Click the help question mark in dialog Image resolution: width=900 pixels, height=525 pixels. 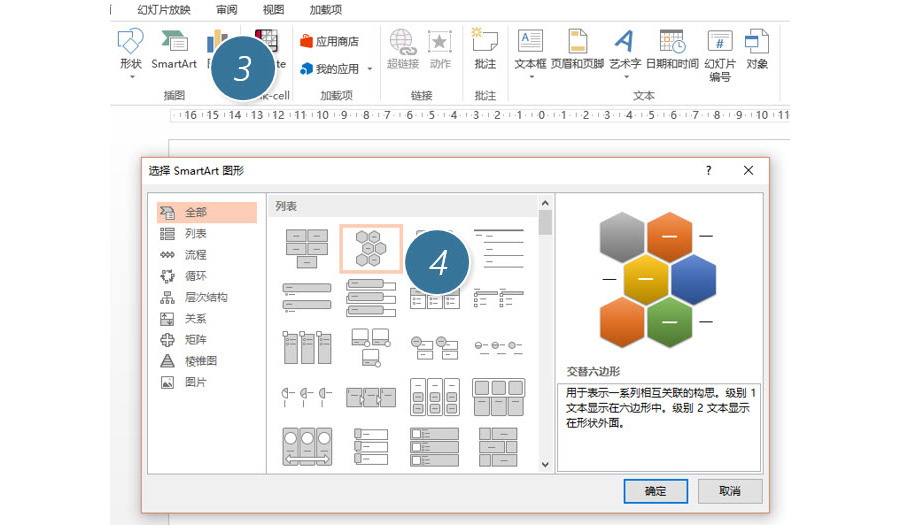(x=709, y=171)
